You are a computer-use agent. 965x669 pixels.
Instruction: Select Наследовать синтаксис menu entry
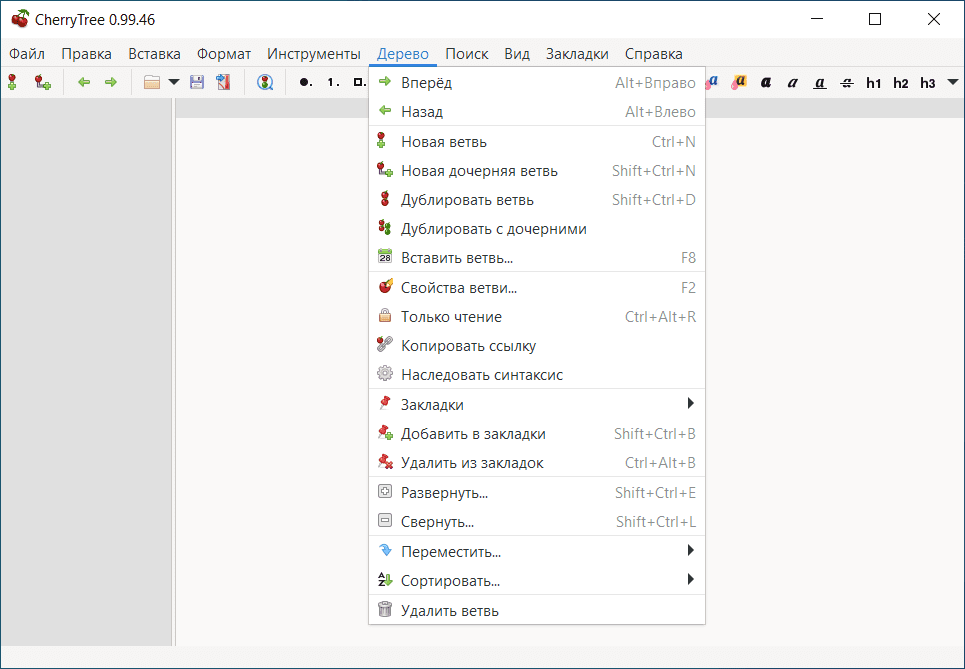537,374
